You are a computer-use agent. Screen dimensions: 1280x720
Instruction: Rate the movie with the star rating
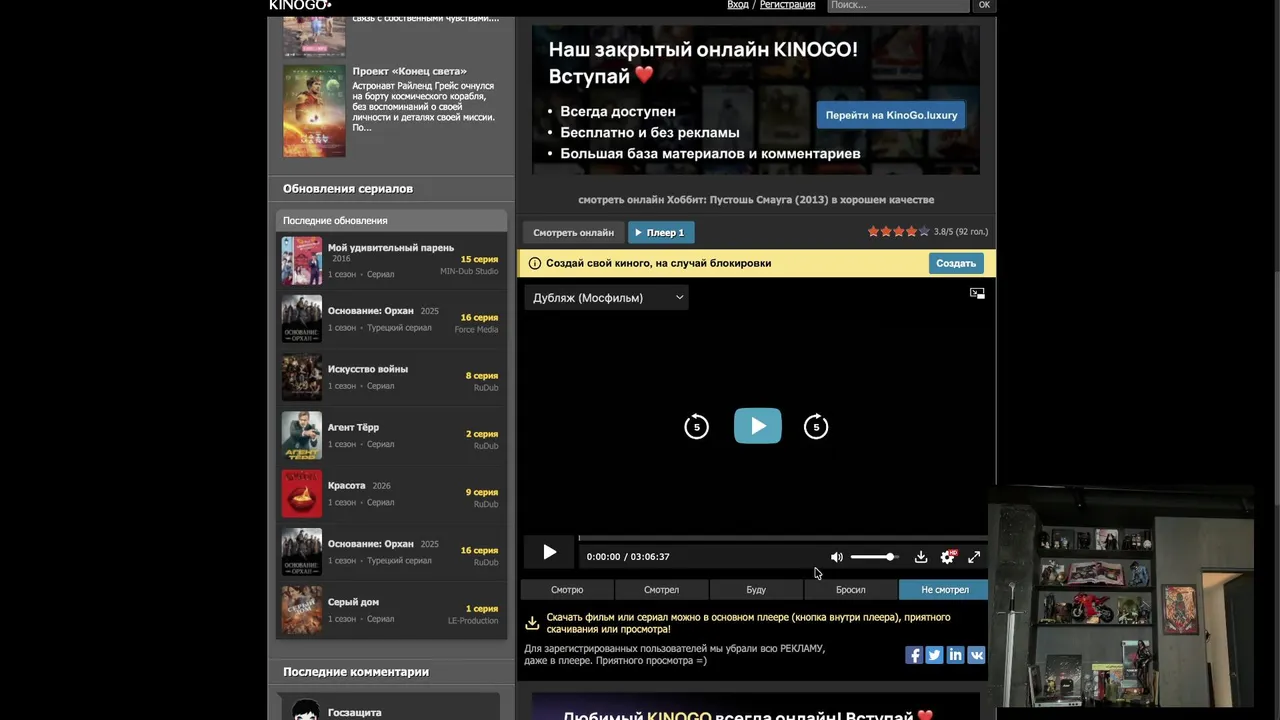898,231
